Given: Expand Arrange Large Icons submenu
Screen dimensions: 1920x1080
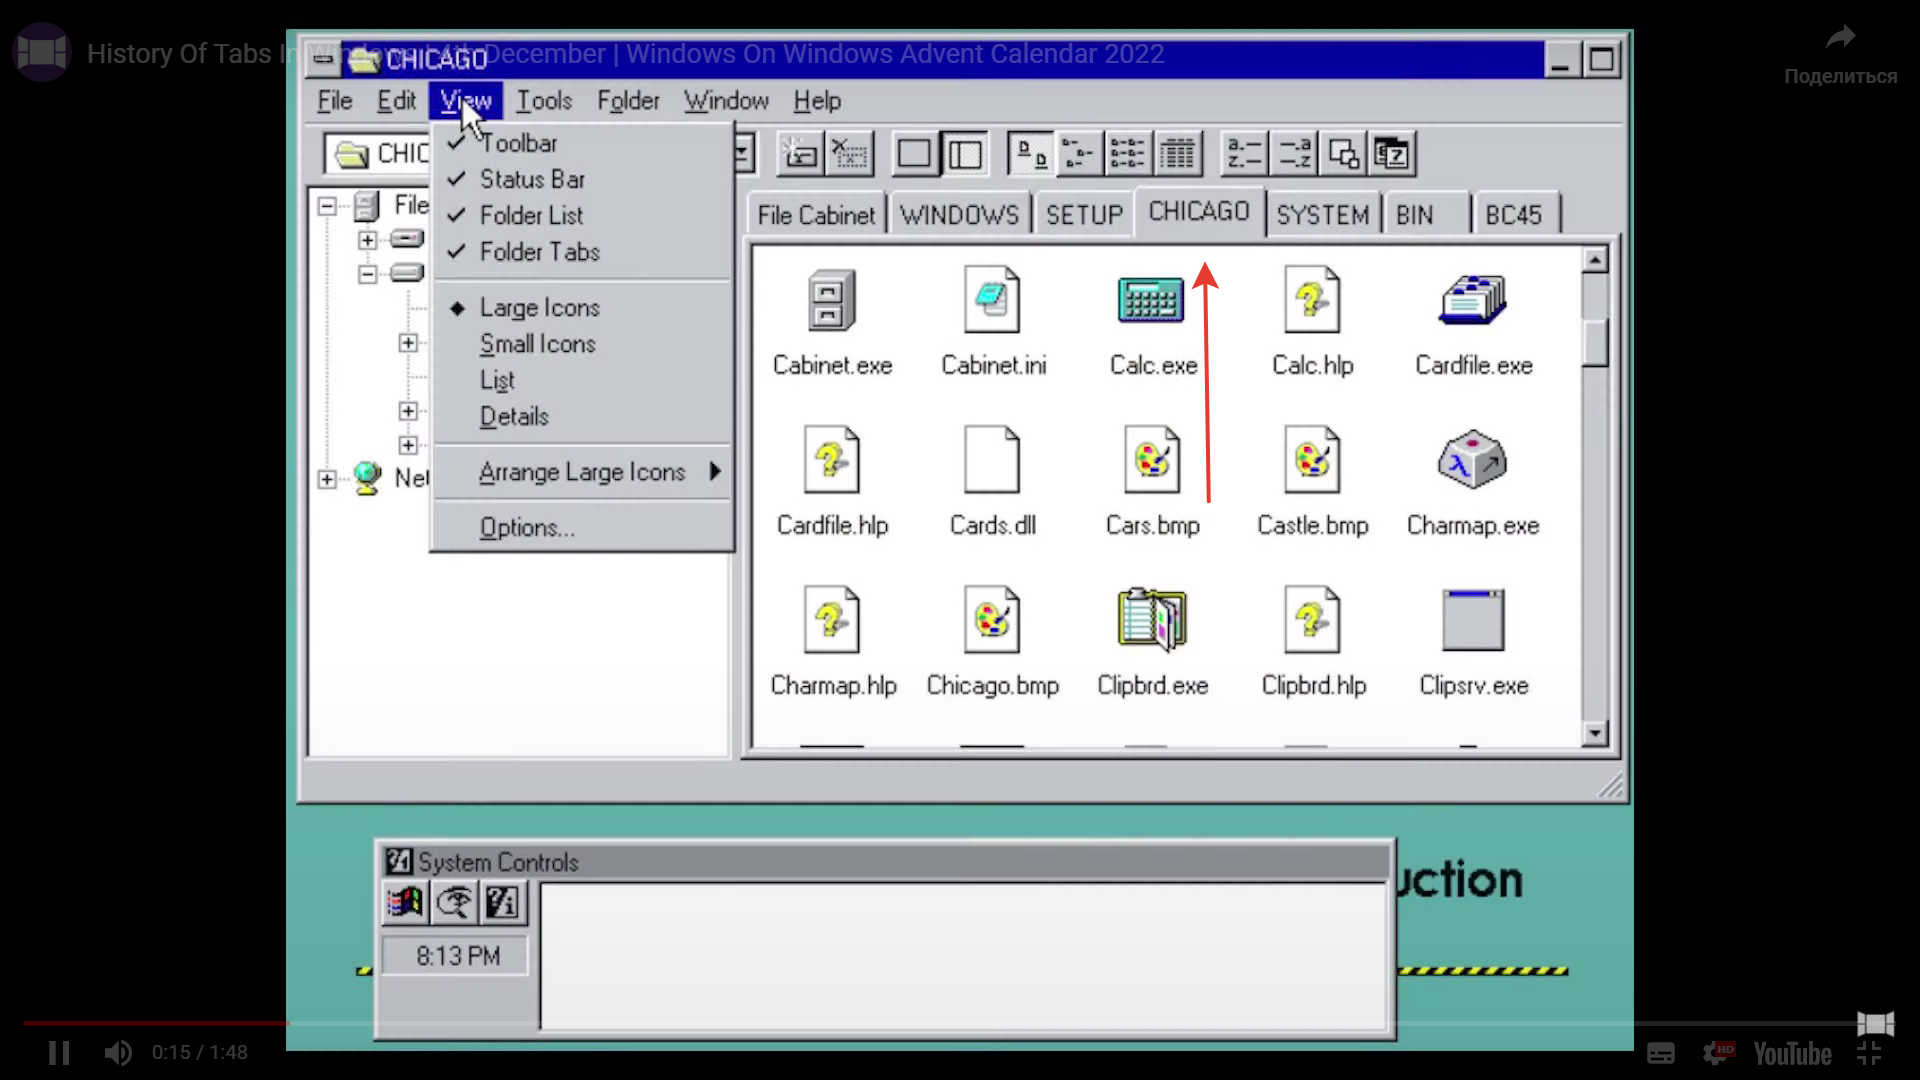Looking at the screenshot, I should 582,472.
